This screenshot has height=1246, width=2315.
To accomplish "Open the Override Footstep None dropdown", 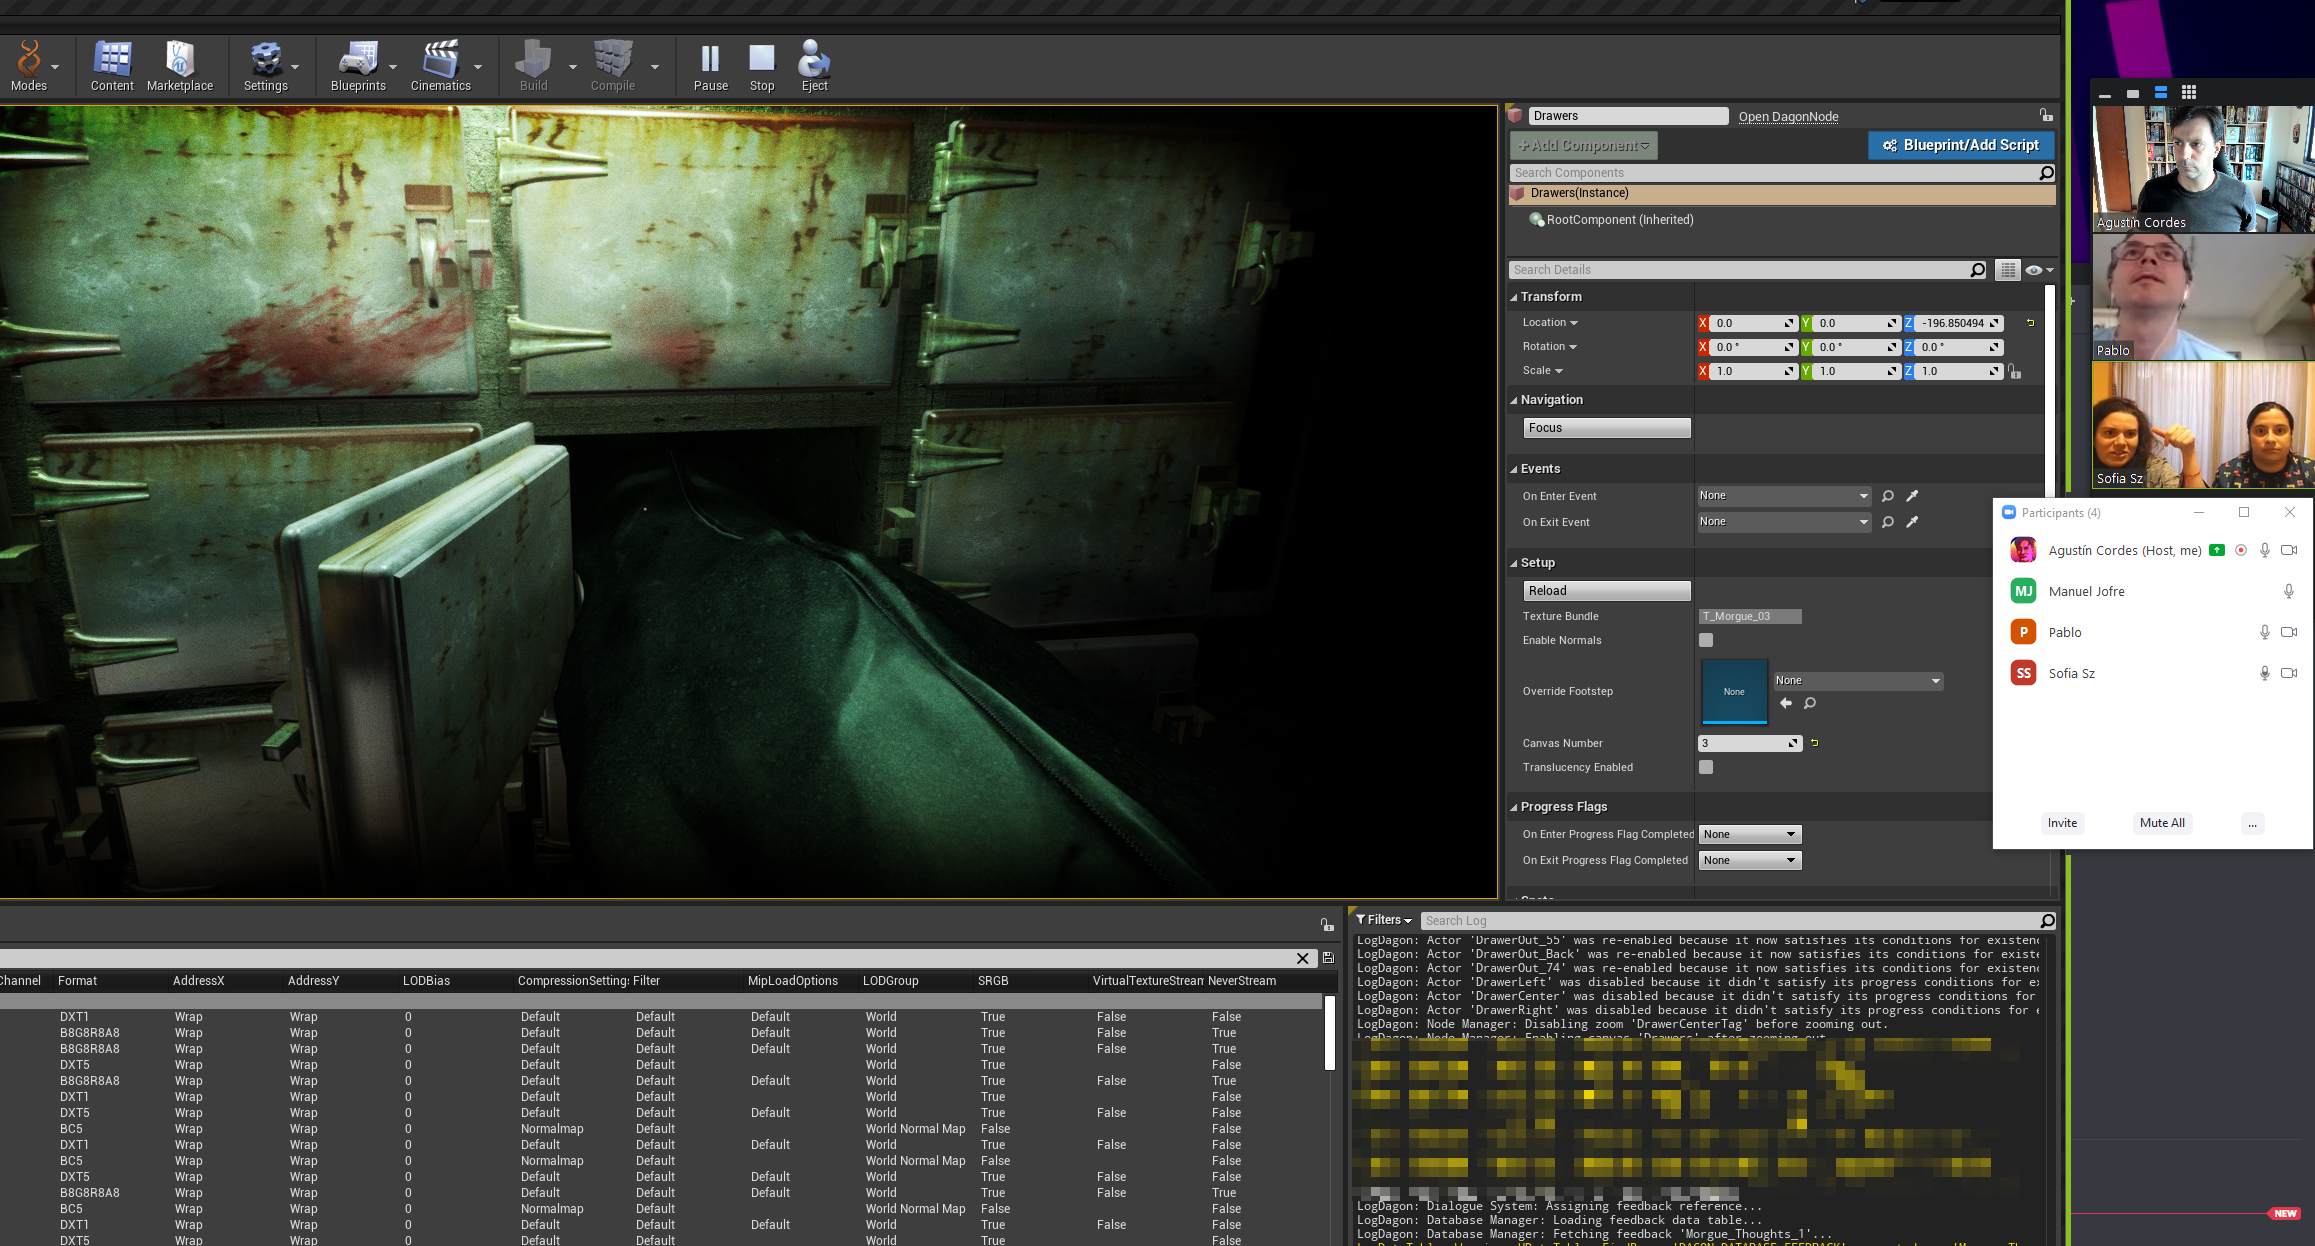I will [1858, 681].
